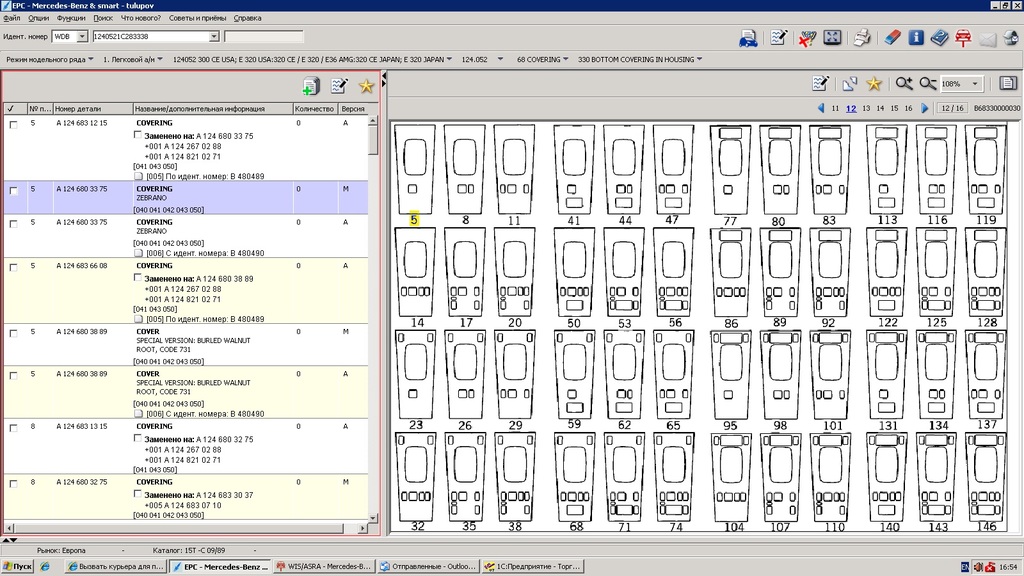Open the WDB prefix dropdown
This screenshot has width=1024, height=576.
click(82, 37)
